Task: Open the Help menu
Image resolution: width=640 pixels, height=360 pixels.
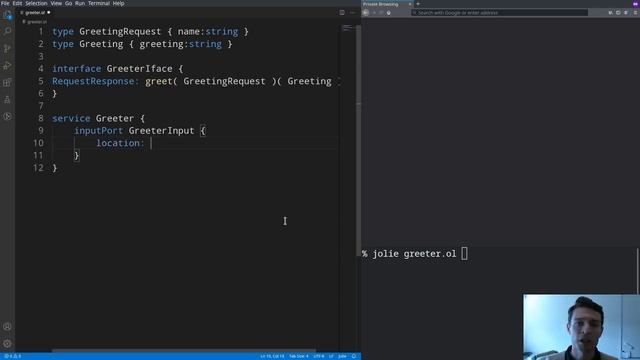Action: (x=118, y=3)
